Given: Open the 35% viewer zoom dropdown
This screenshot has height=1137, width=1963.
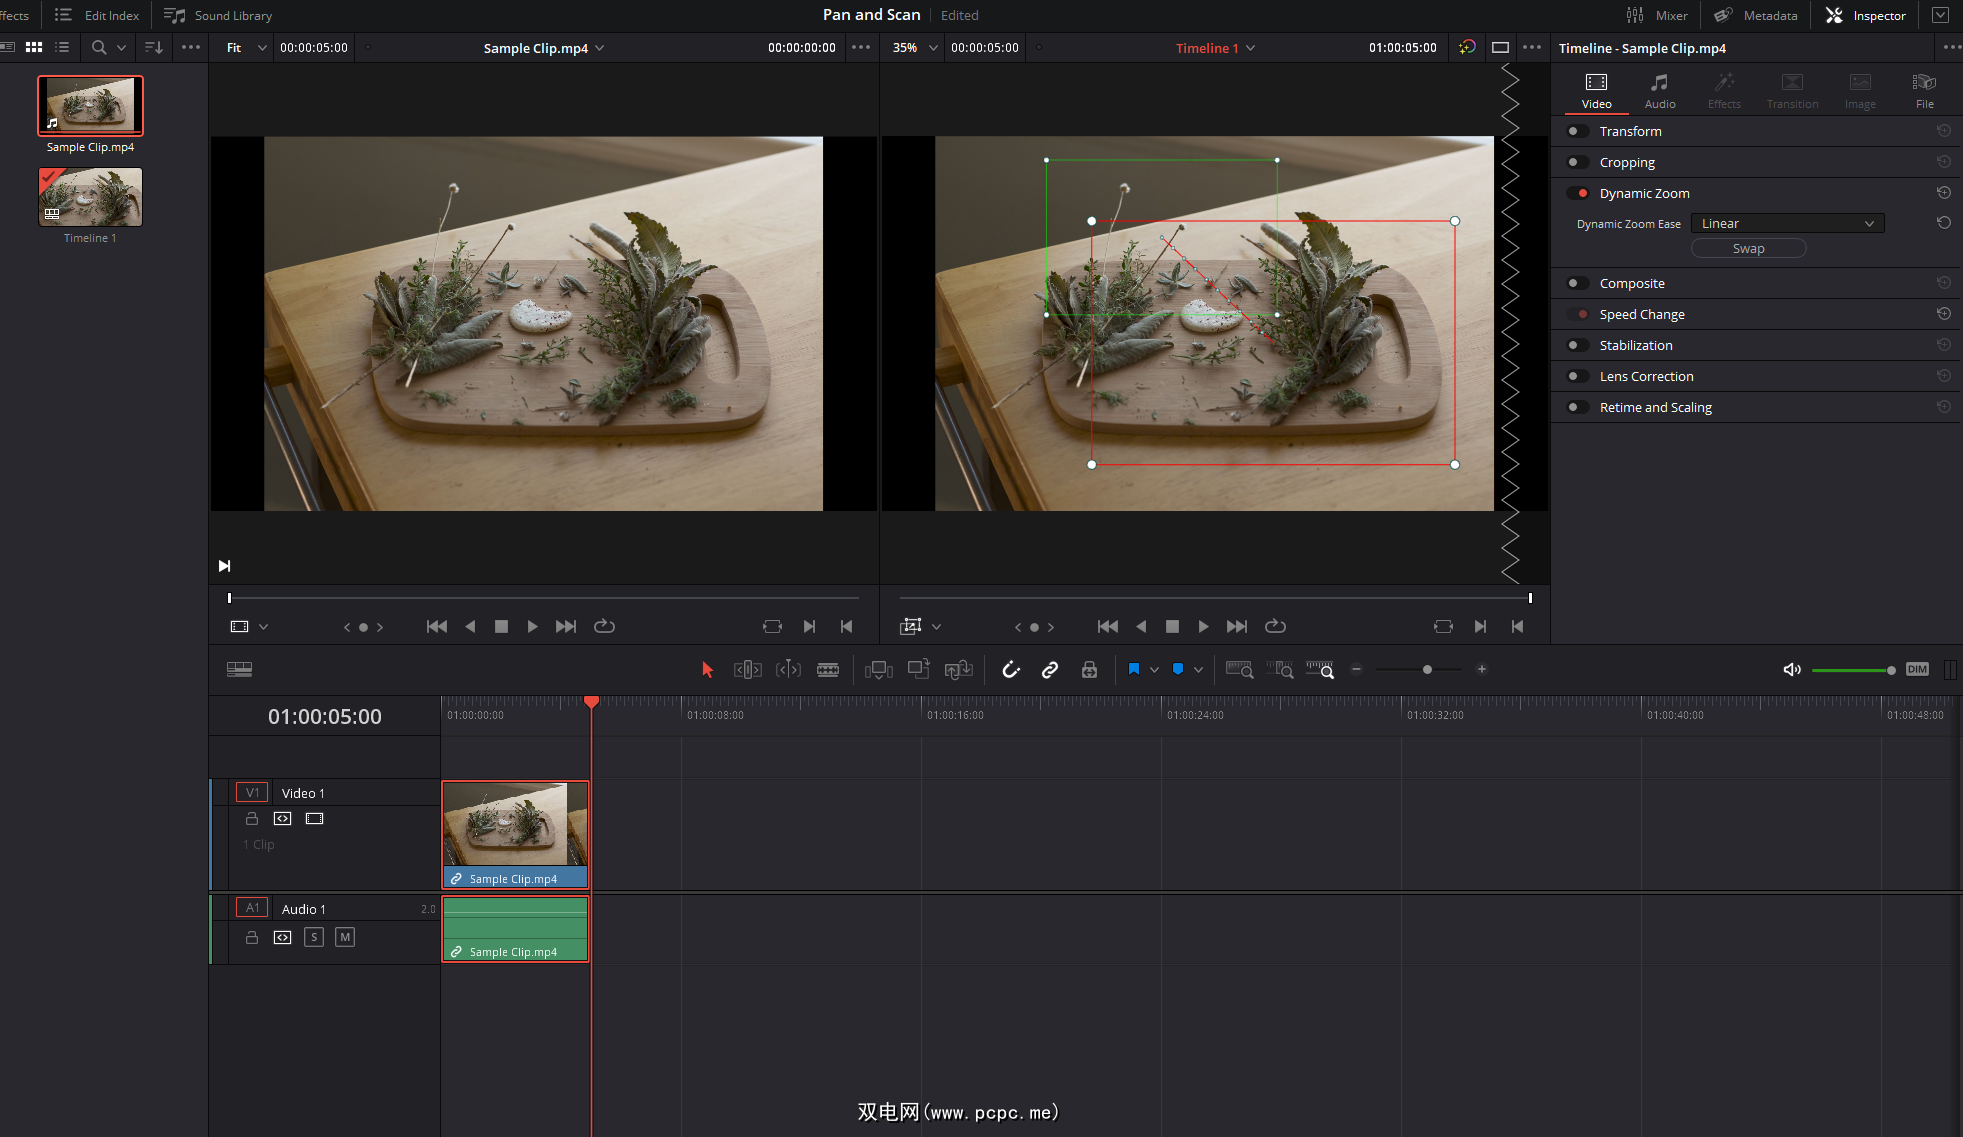Looking at the screenshot, I should click(x=932, y=48).
